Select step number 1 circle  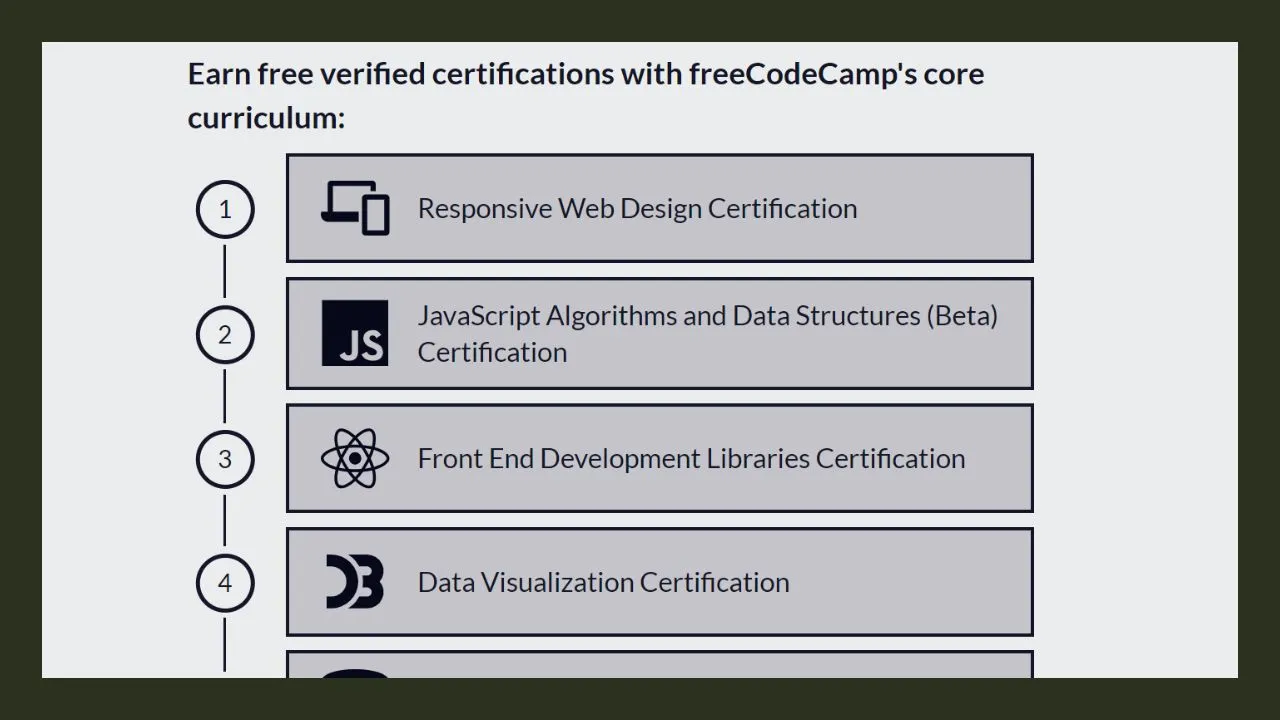point(225,209)
